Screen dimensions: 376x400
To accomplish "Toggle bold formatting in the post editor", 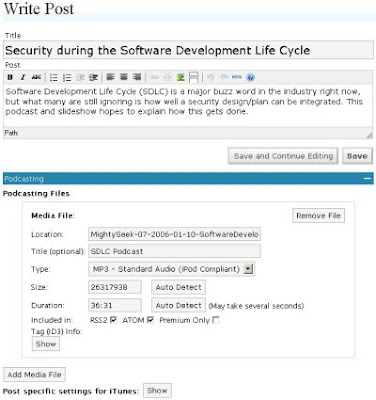I will coord(10,77).
